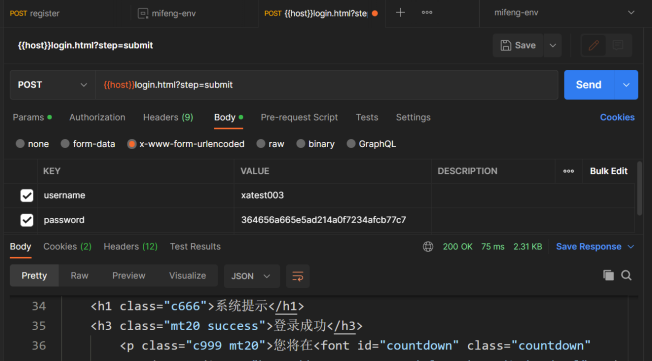Click the request title above URL bar
Image resolution: width=652 pixels, height=361 pixels.
pyautogui.click(x=85, y=45)
